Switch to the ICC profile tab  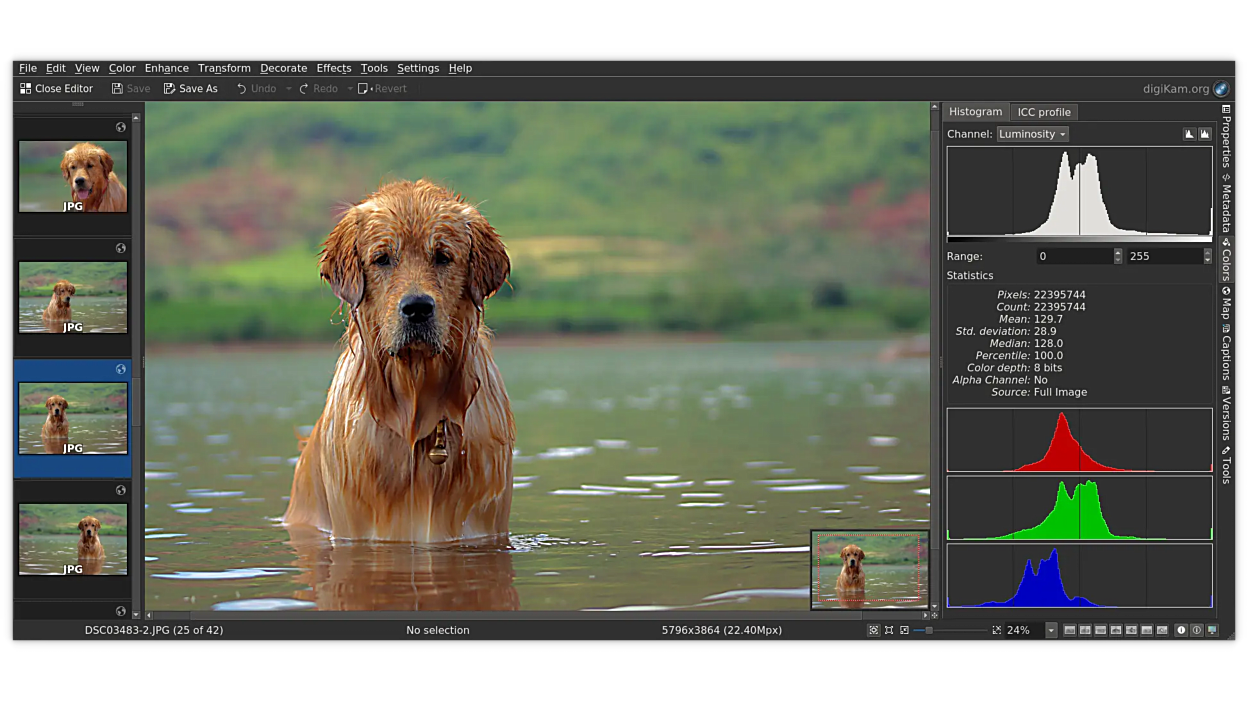pos(1043,112)
